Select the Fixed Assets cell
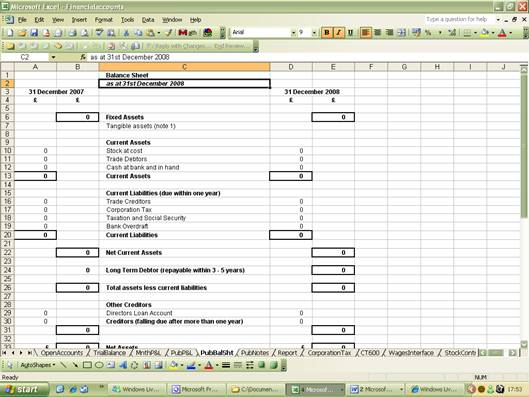The width and height of the screenshot is (529, 397). pos(185,117)
